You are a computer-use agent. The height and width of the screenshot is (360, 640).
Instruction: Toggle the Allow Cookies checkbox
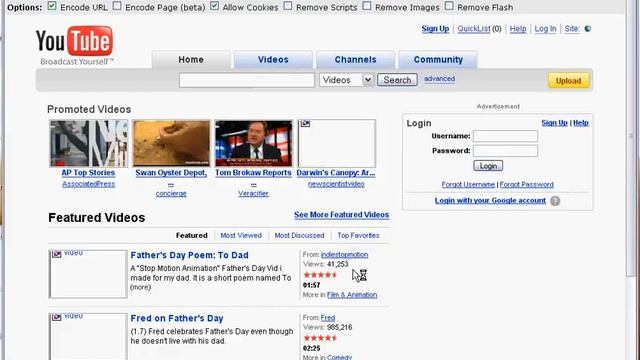(214, 6)
